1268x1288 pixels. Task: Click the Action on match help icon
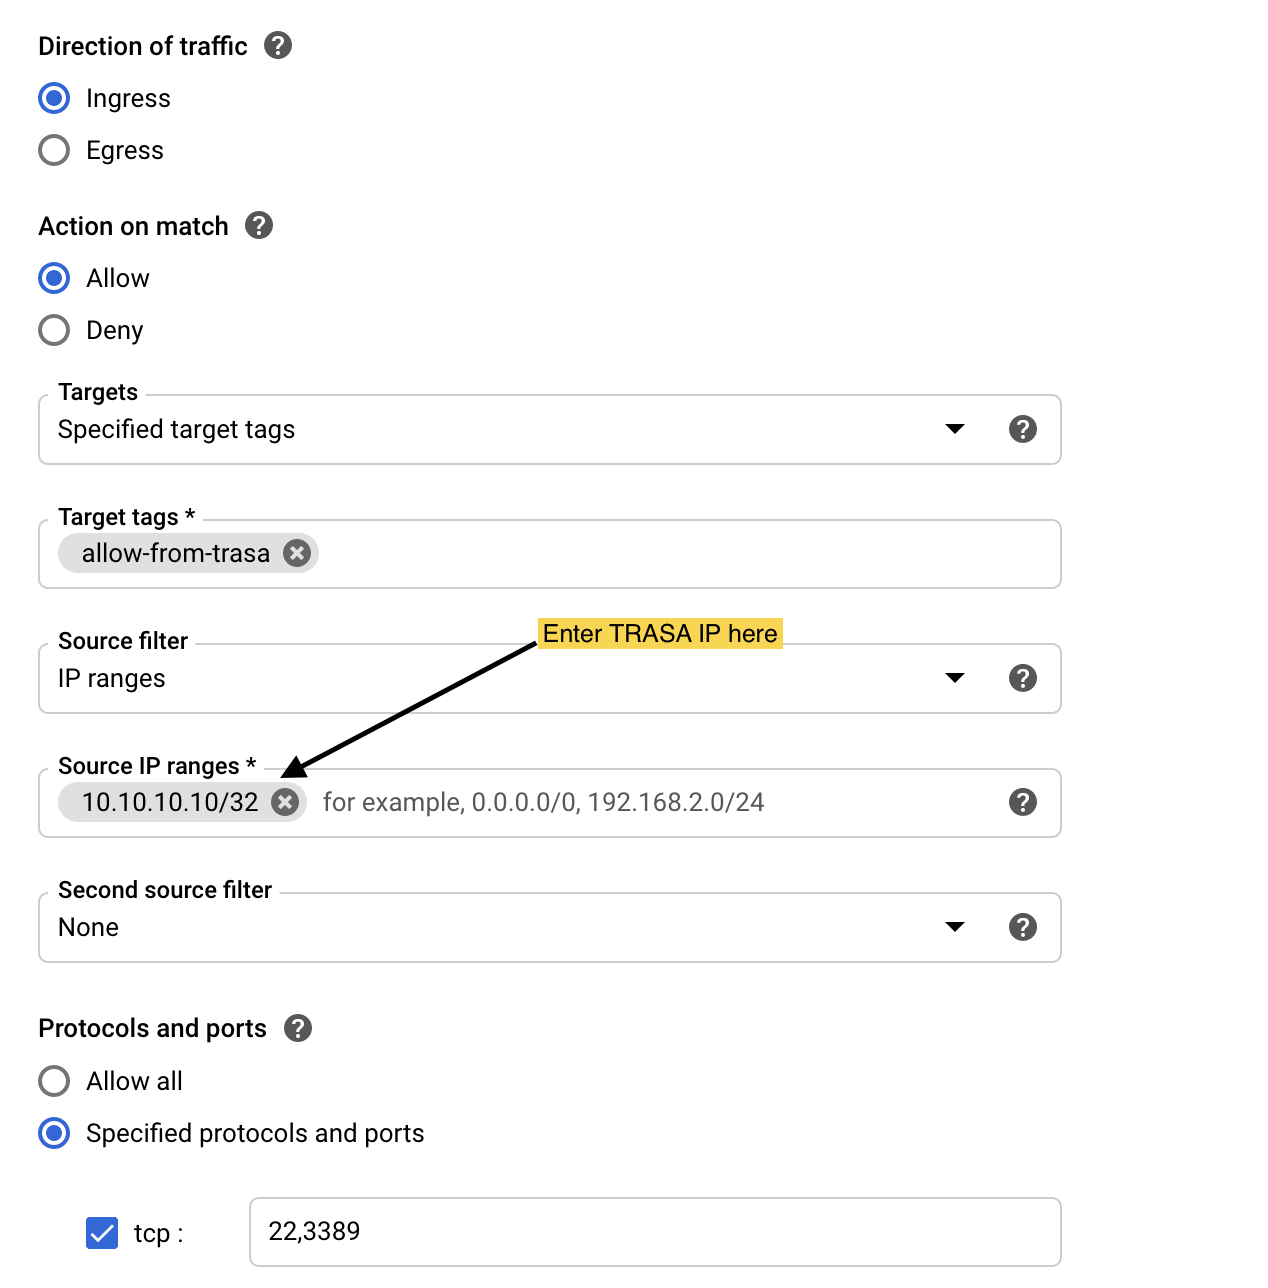tap(258, 226)
